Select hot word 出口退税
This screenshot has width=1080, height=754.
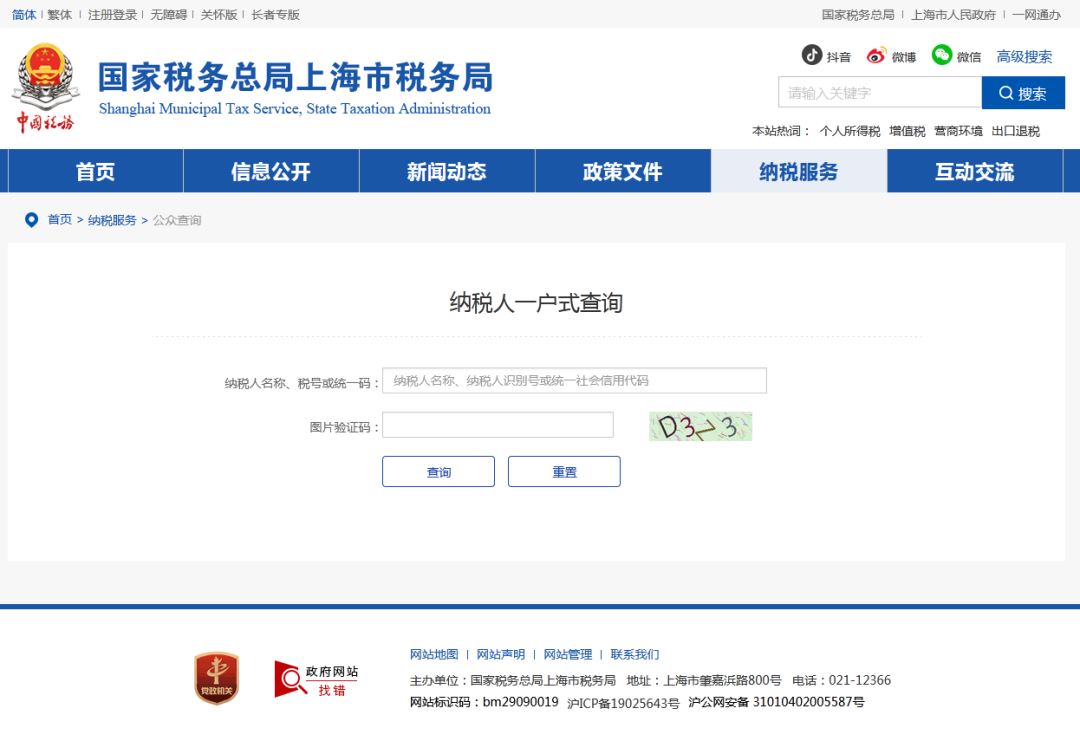coord(1016,131)
